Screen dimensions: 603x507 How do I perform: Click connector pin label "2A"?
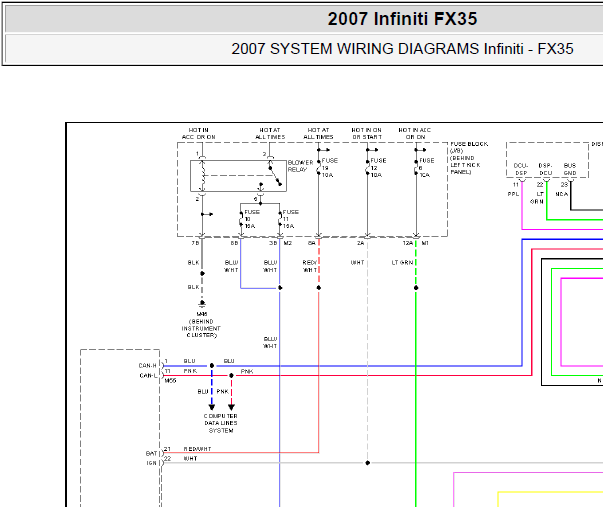click(x=360, y=243)
